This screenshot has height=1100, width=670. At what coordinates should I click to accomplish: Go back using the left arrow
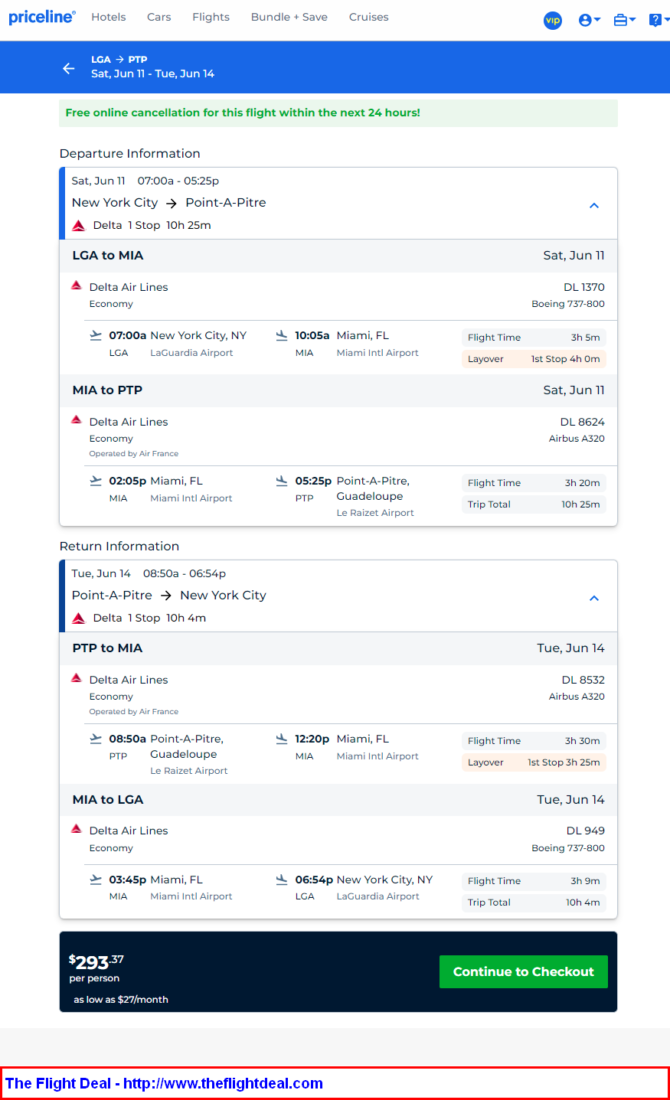[68, 68]
